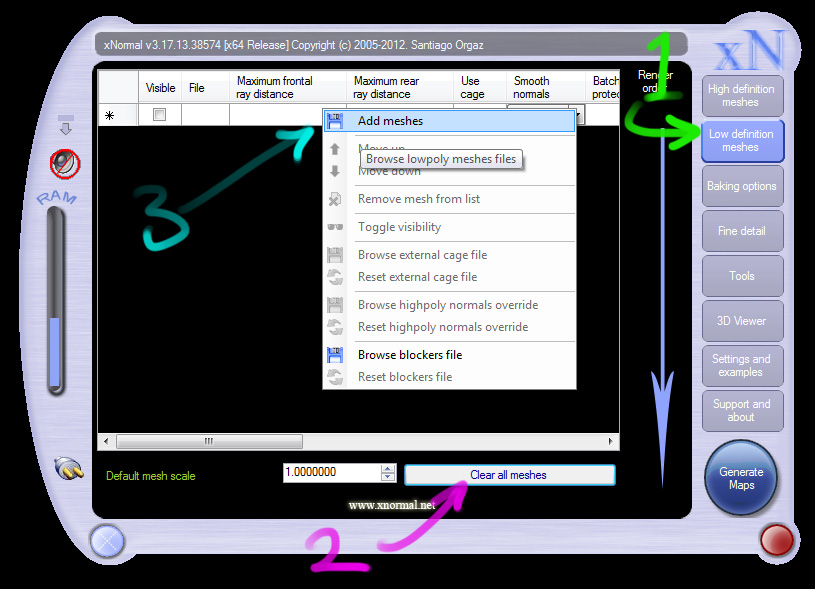Click the RAM usage meter bar
Viewport: 815px width, 589px height.
55,300
